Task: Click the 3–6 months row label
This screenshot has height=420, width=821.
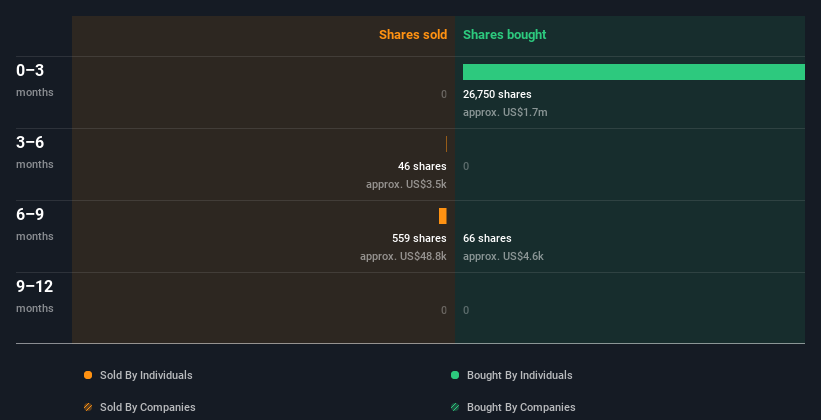Action: click(35, 152)
